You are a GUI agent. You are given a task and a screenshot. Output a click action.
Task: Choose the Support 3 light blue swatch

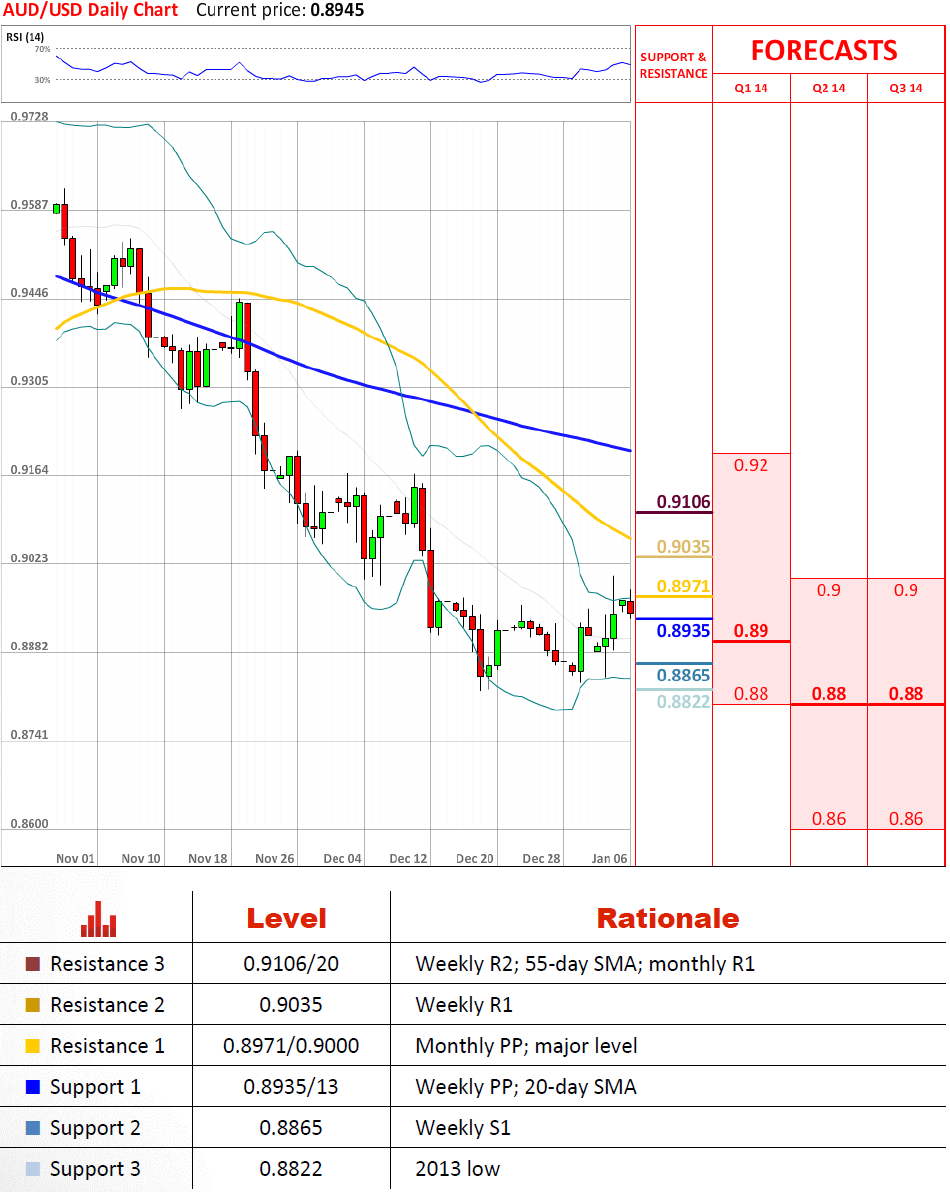tap(33, 1170)
